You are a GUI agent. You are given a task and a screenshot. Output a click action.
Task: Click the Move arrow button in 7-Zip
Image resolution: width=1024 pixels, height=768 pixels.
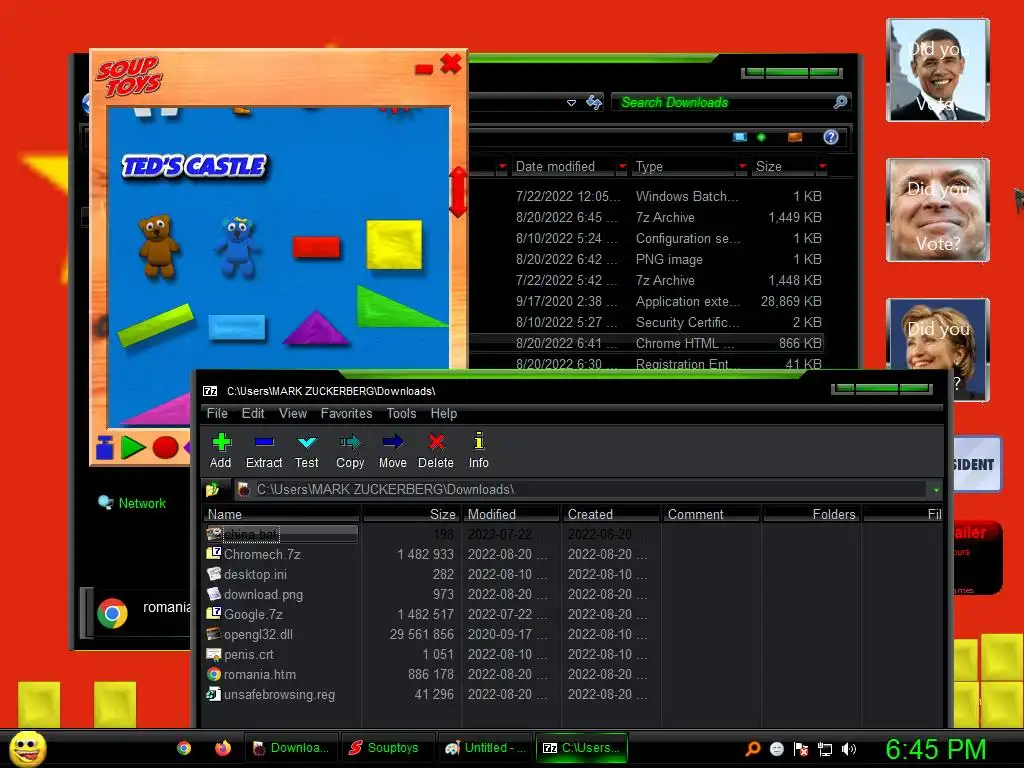point(392,451)
